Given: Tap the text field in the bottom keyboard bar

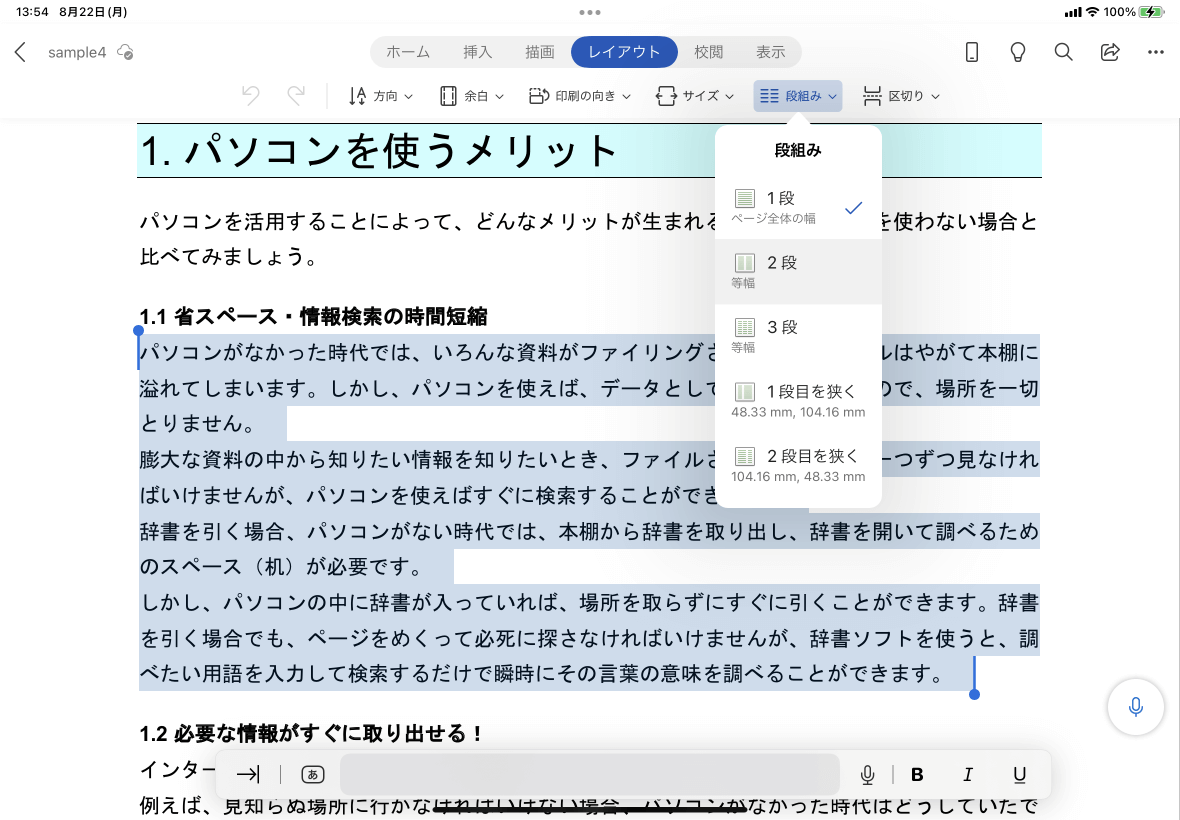Looking at the screenshot, I should (589, 774).
